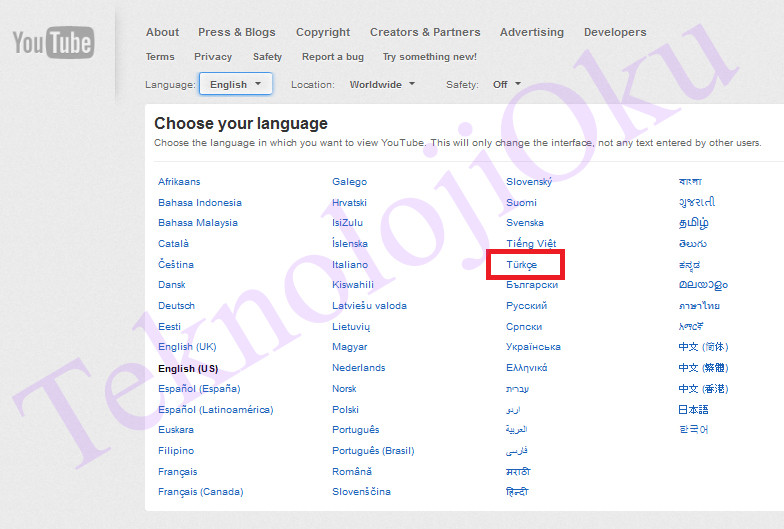Select Galego language
The image size is (784, 529).
click(350, 182)
